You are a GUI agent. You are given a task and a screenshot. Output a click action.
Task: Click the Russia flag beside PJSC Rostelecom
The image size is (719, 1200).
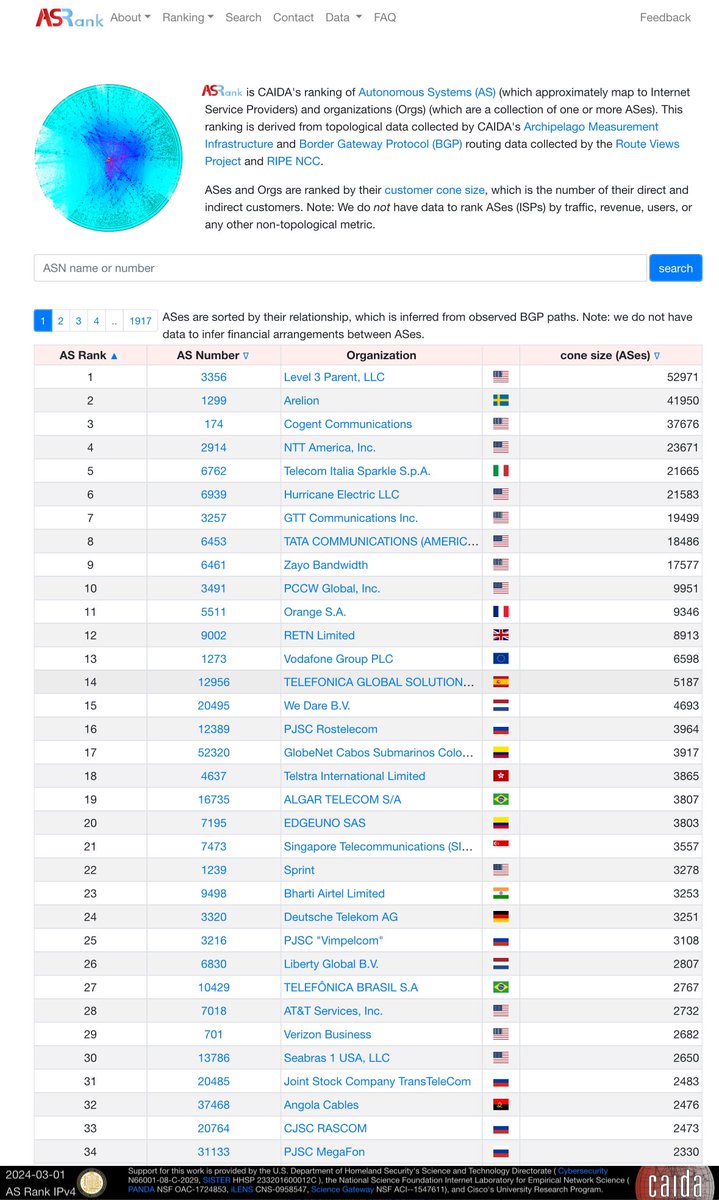point(501,729)
